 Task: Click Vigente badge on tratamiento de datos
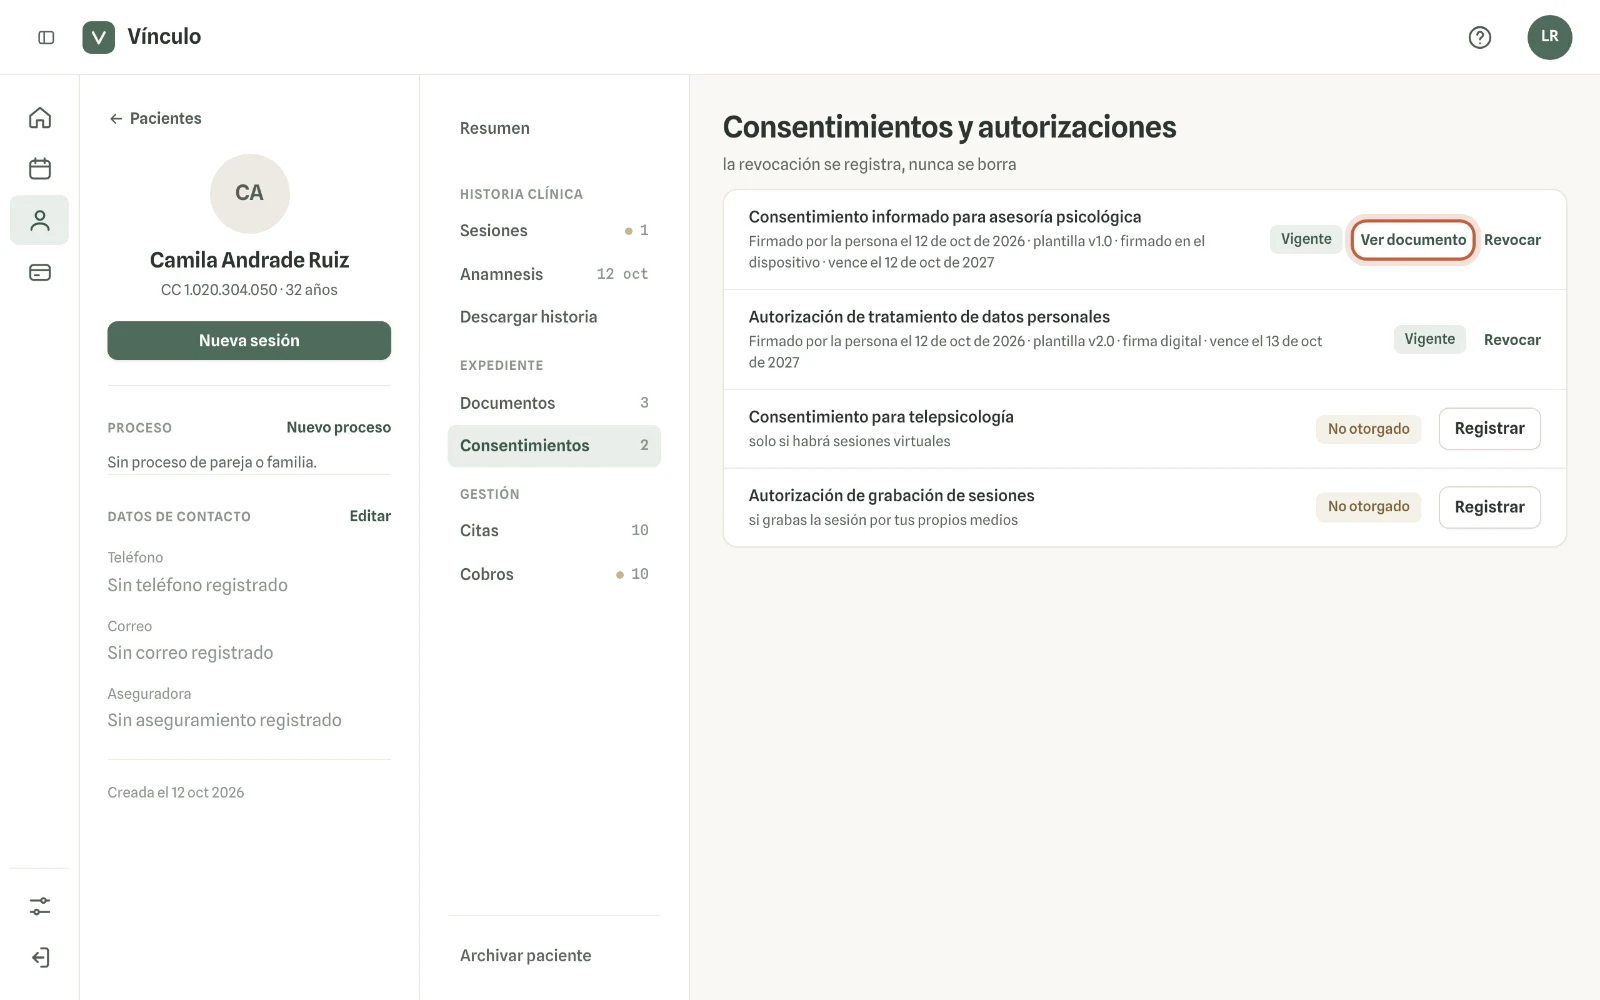1429,339
